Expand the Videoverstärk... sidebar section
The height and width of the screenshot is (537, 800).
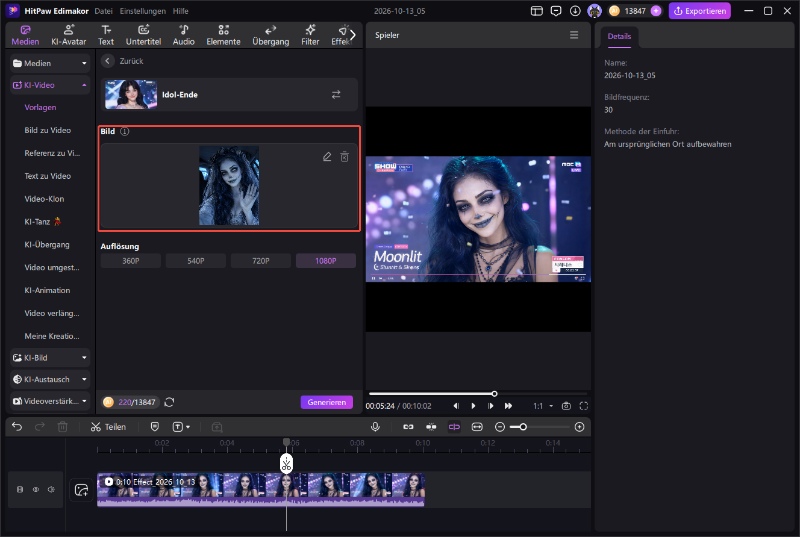coord(49,401)
